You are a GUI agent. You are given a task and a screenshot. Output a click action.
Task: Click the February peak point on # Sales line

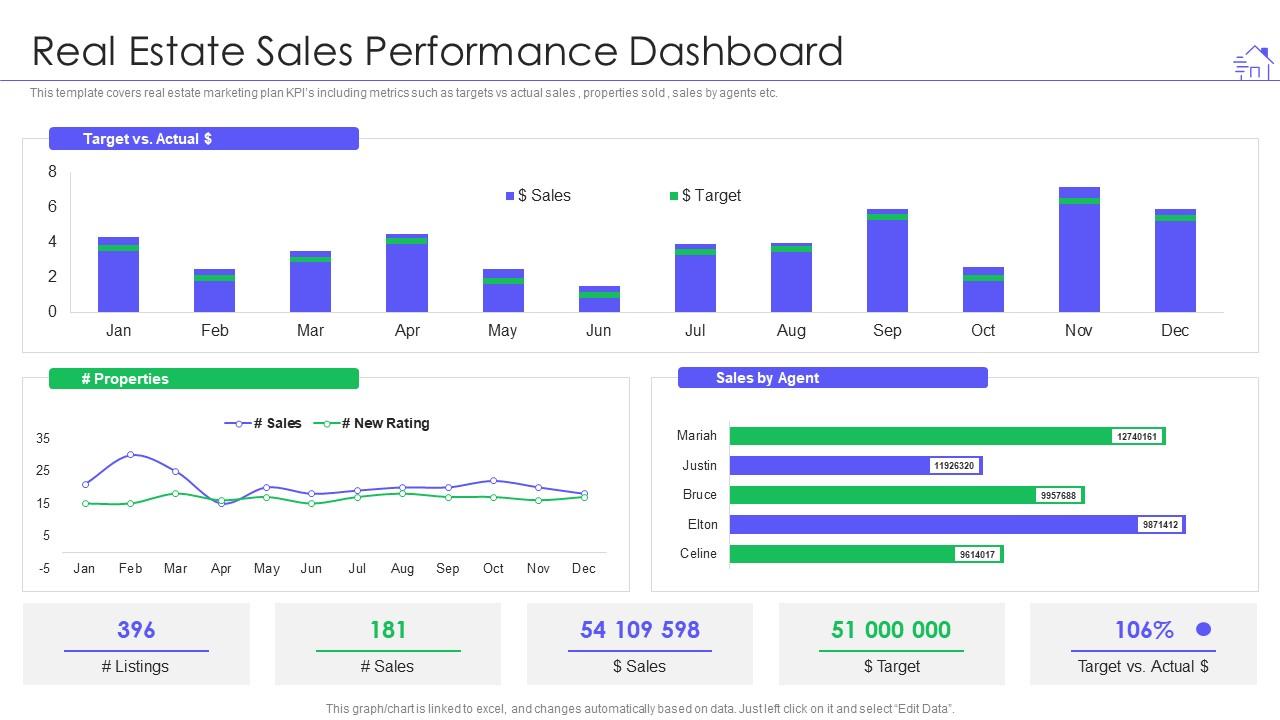click(130, 455)
